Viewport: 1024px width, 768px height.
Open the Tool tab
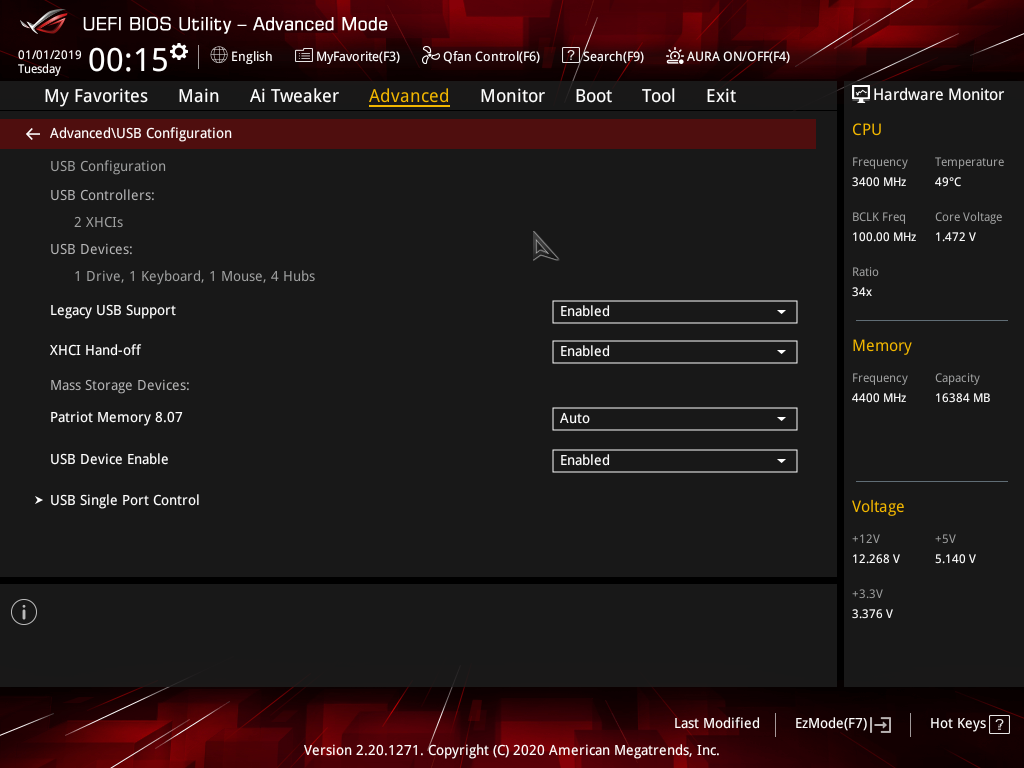tap(658, 96)
